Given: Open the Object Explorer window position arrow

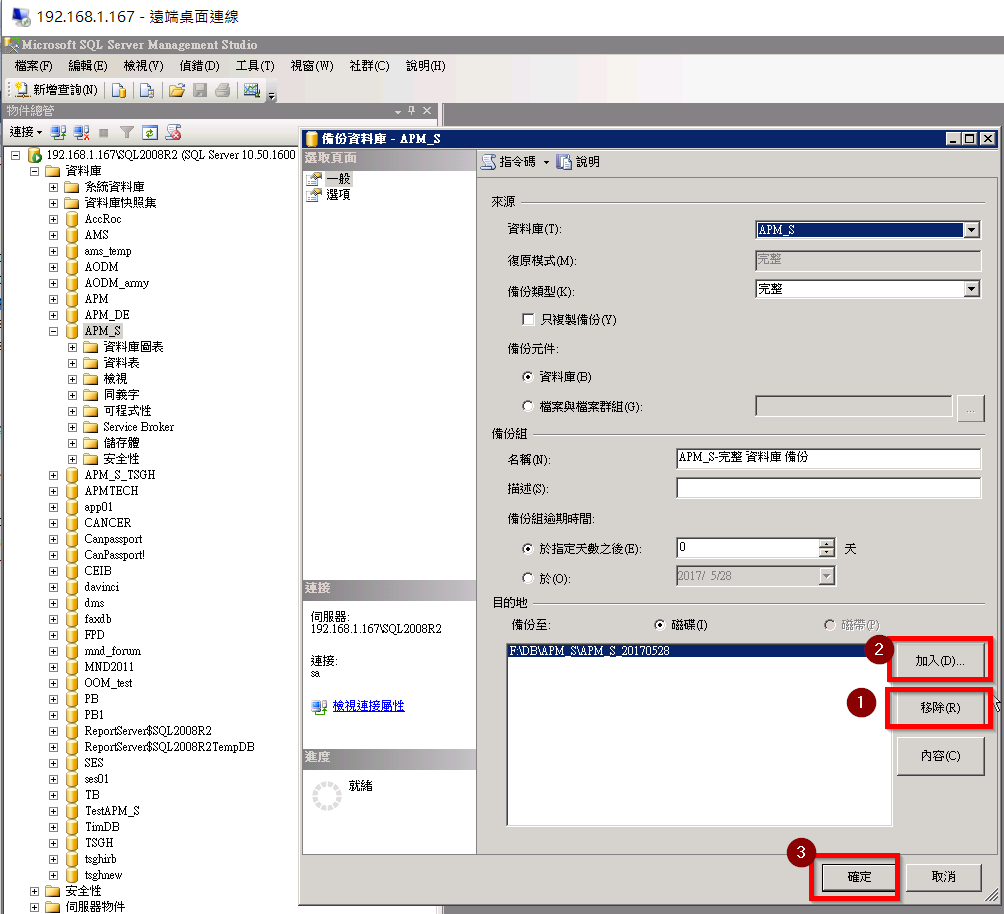Looking at the screenshot, I should (398, 111).
